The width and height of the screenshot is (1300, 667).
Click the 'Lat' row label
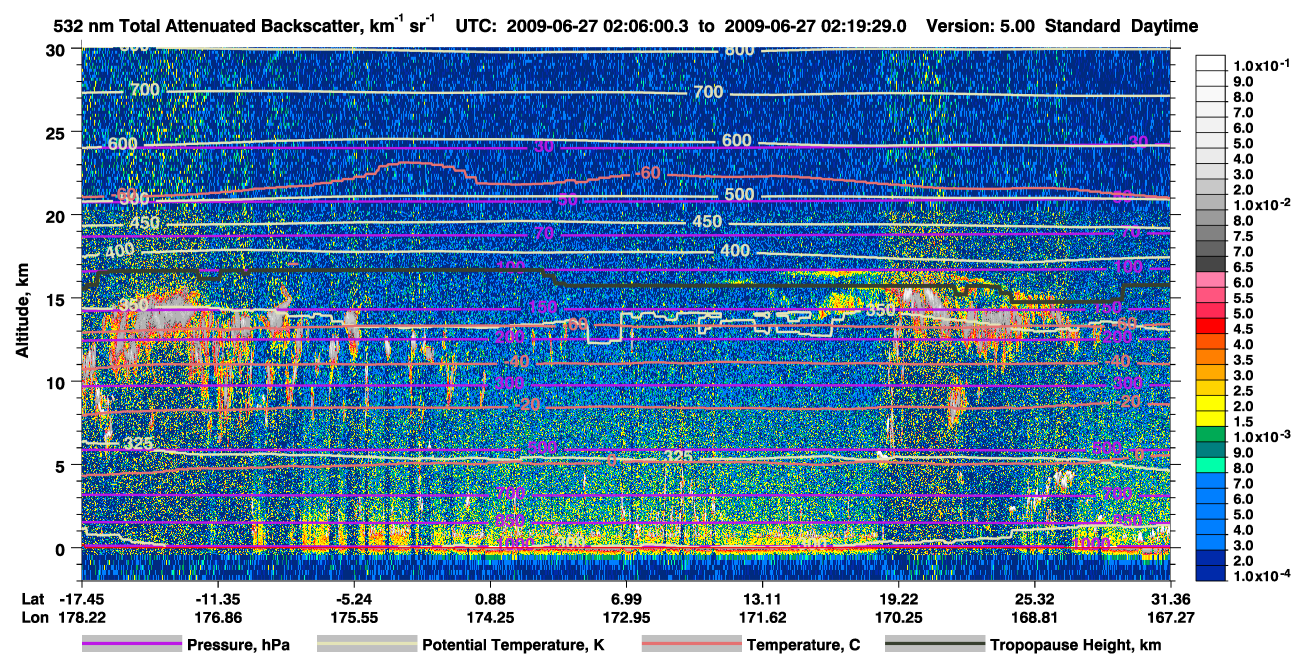[x=33, y=600]
